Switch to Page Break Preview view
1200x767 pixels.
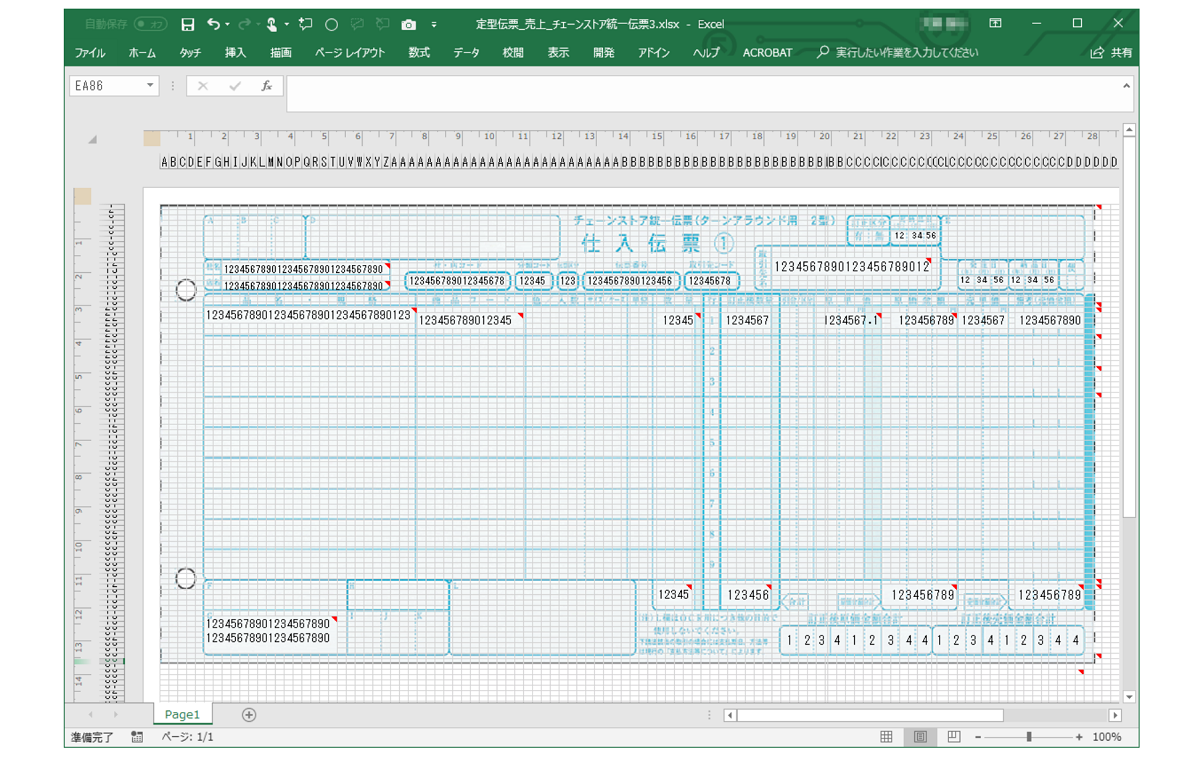coord(953,737)
